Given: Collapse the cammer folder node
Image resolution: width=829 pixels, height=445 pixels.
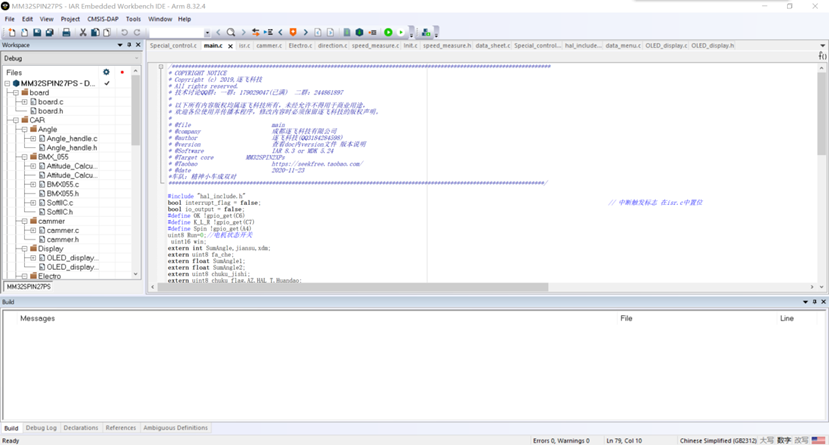Looking at the screenshot, I should pos(24,221).
